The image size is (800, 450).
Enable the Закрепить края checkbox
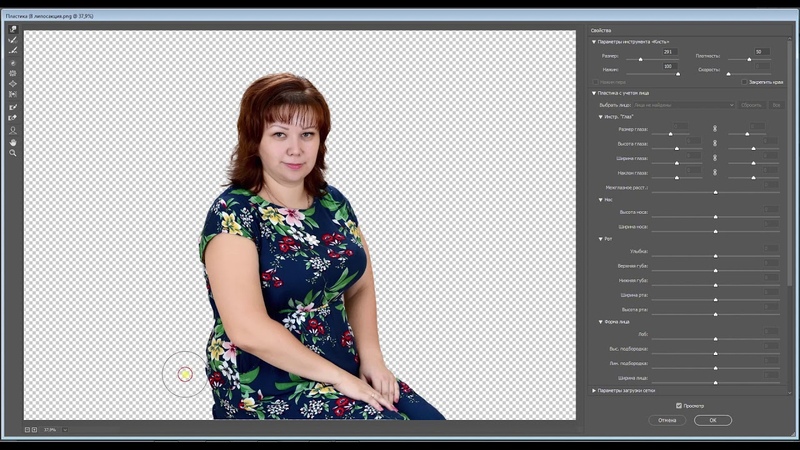pyautogui.click(x=744, y=82)
